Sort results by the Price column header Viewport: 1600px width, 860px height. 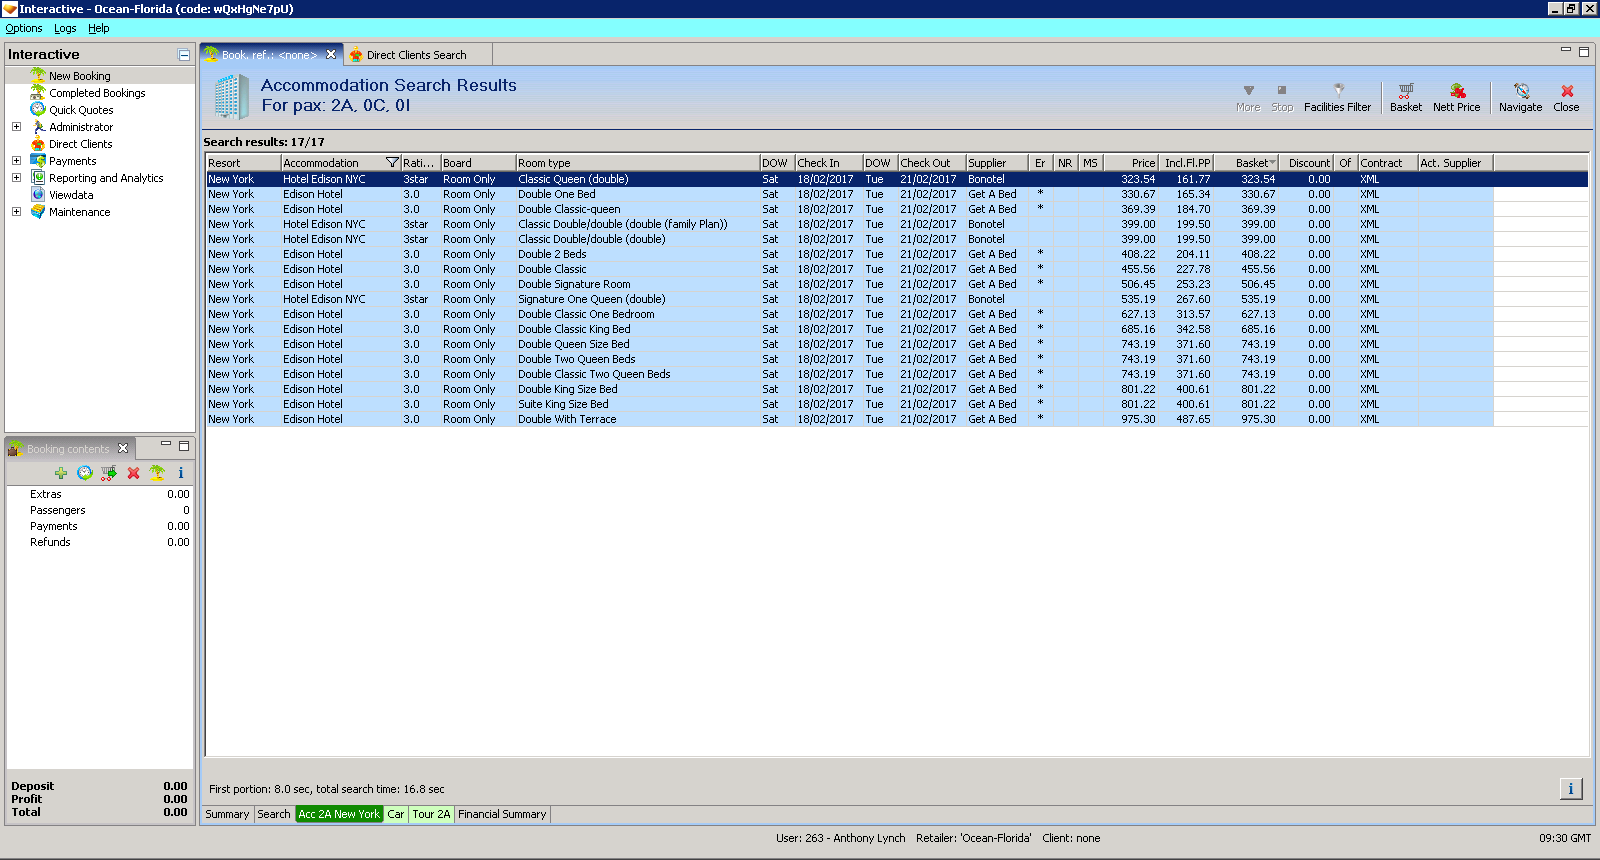tap(1131, 163)
